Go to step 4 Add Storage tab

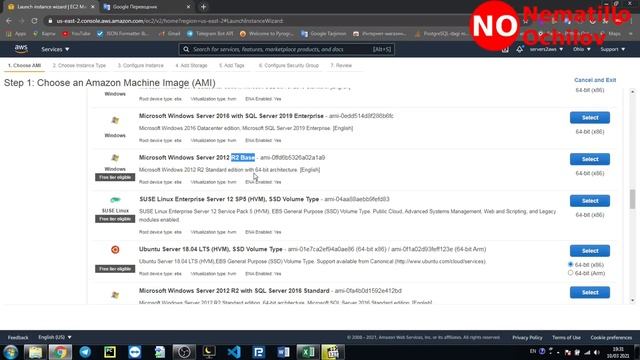click(x=191, y=65)
